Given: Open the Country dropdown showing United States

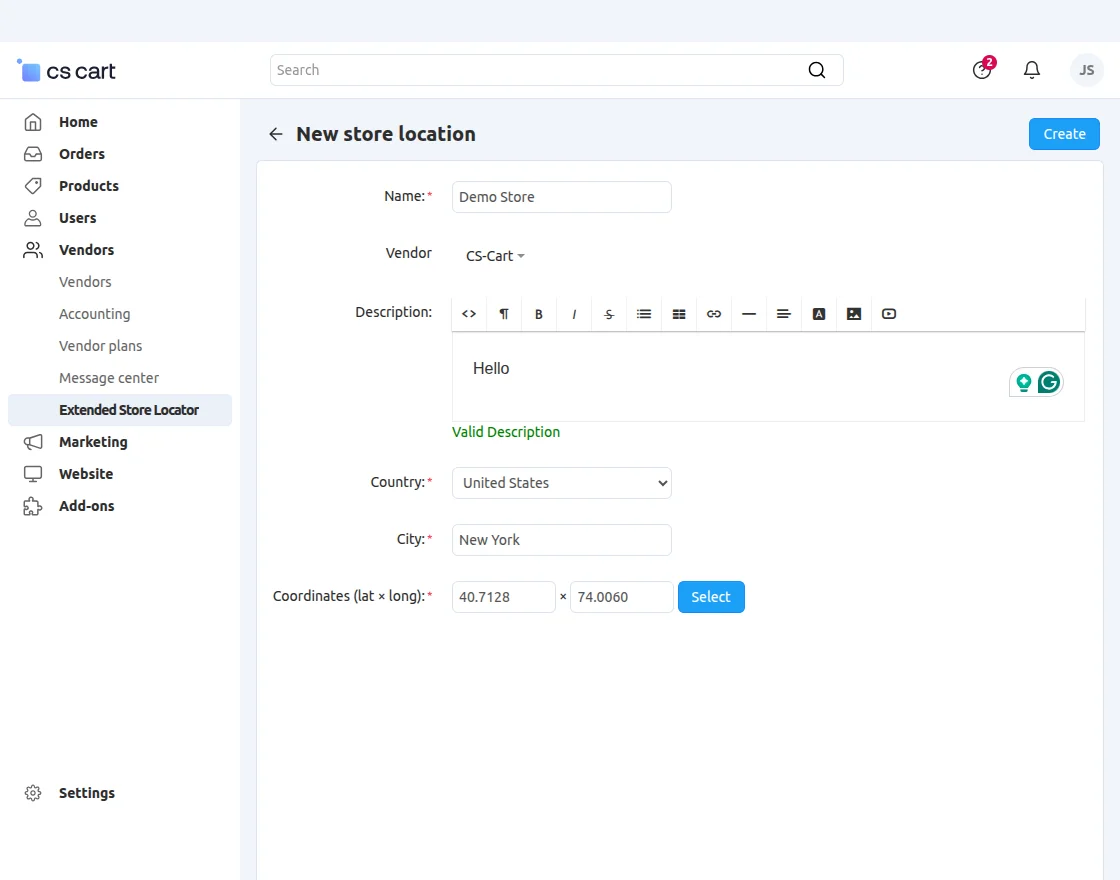Looking at the screenshot, I should pyautogui.click(x=561, y=483).
